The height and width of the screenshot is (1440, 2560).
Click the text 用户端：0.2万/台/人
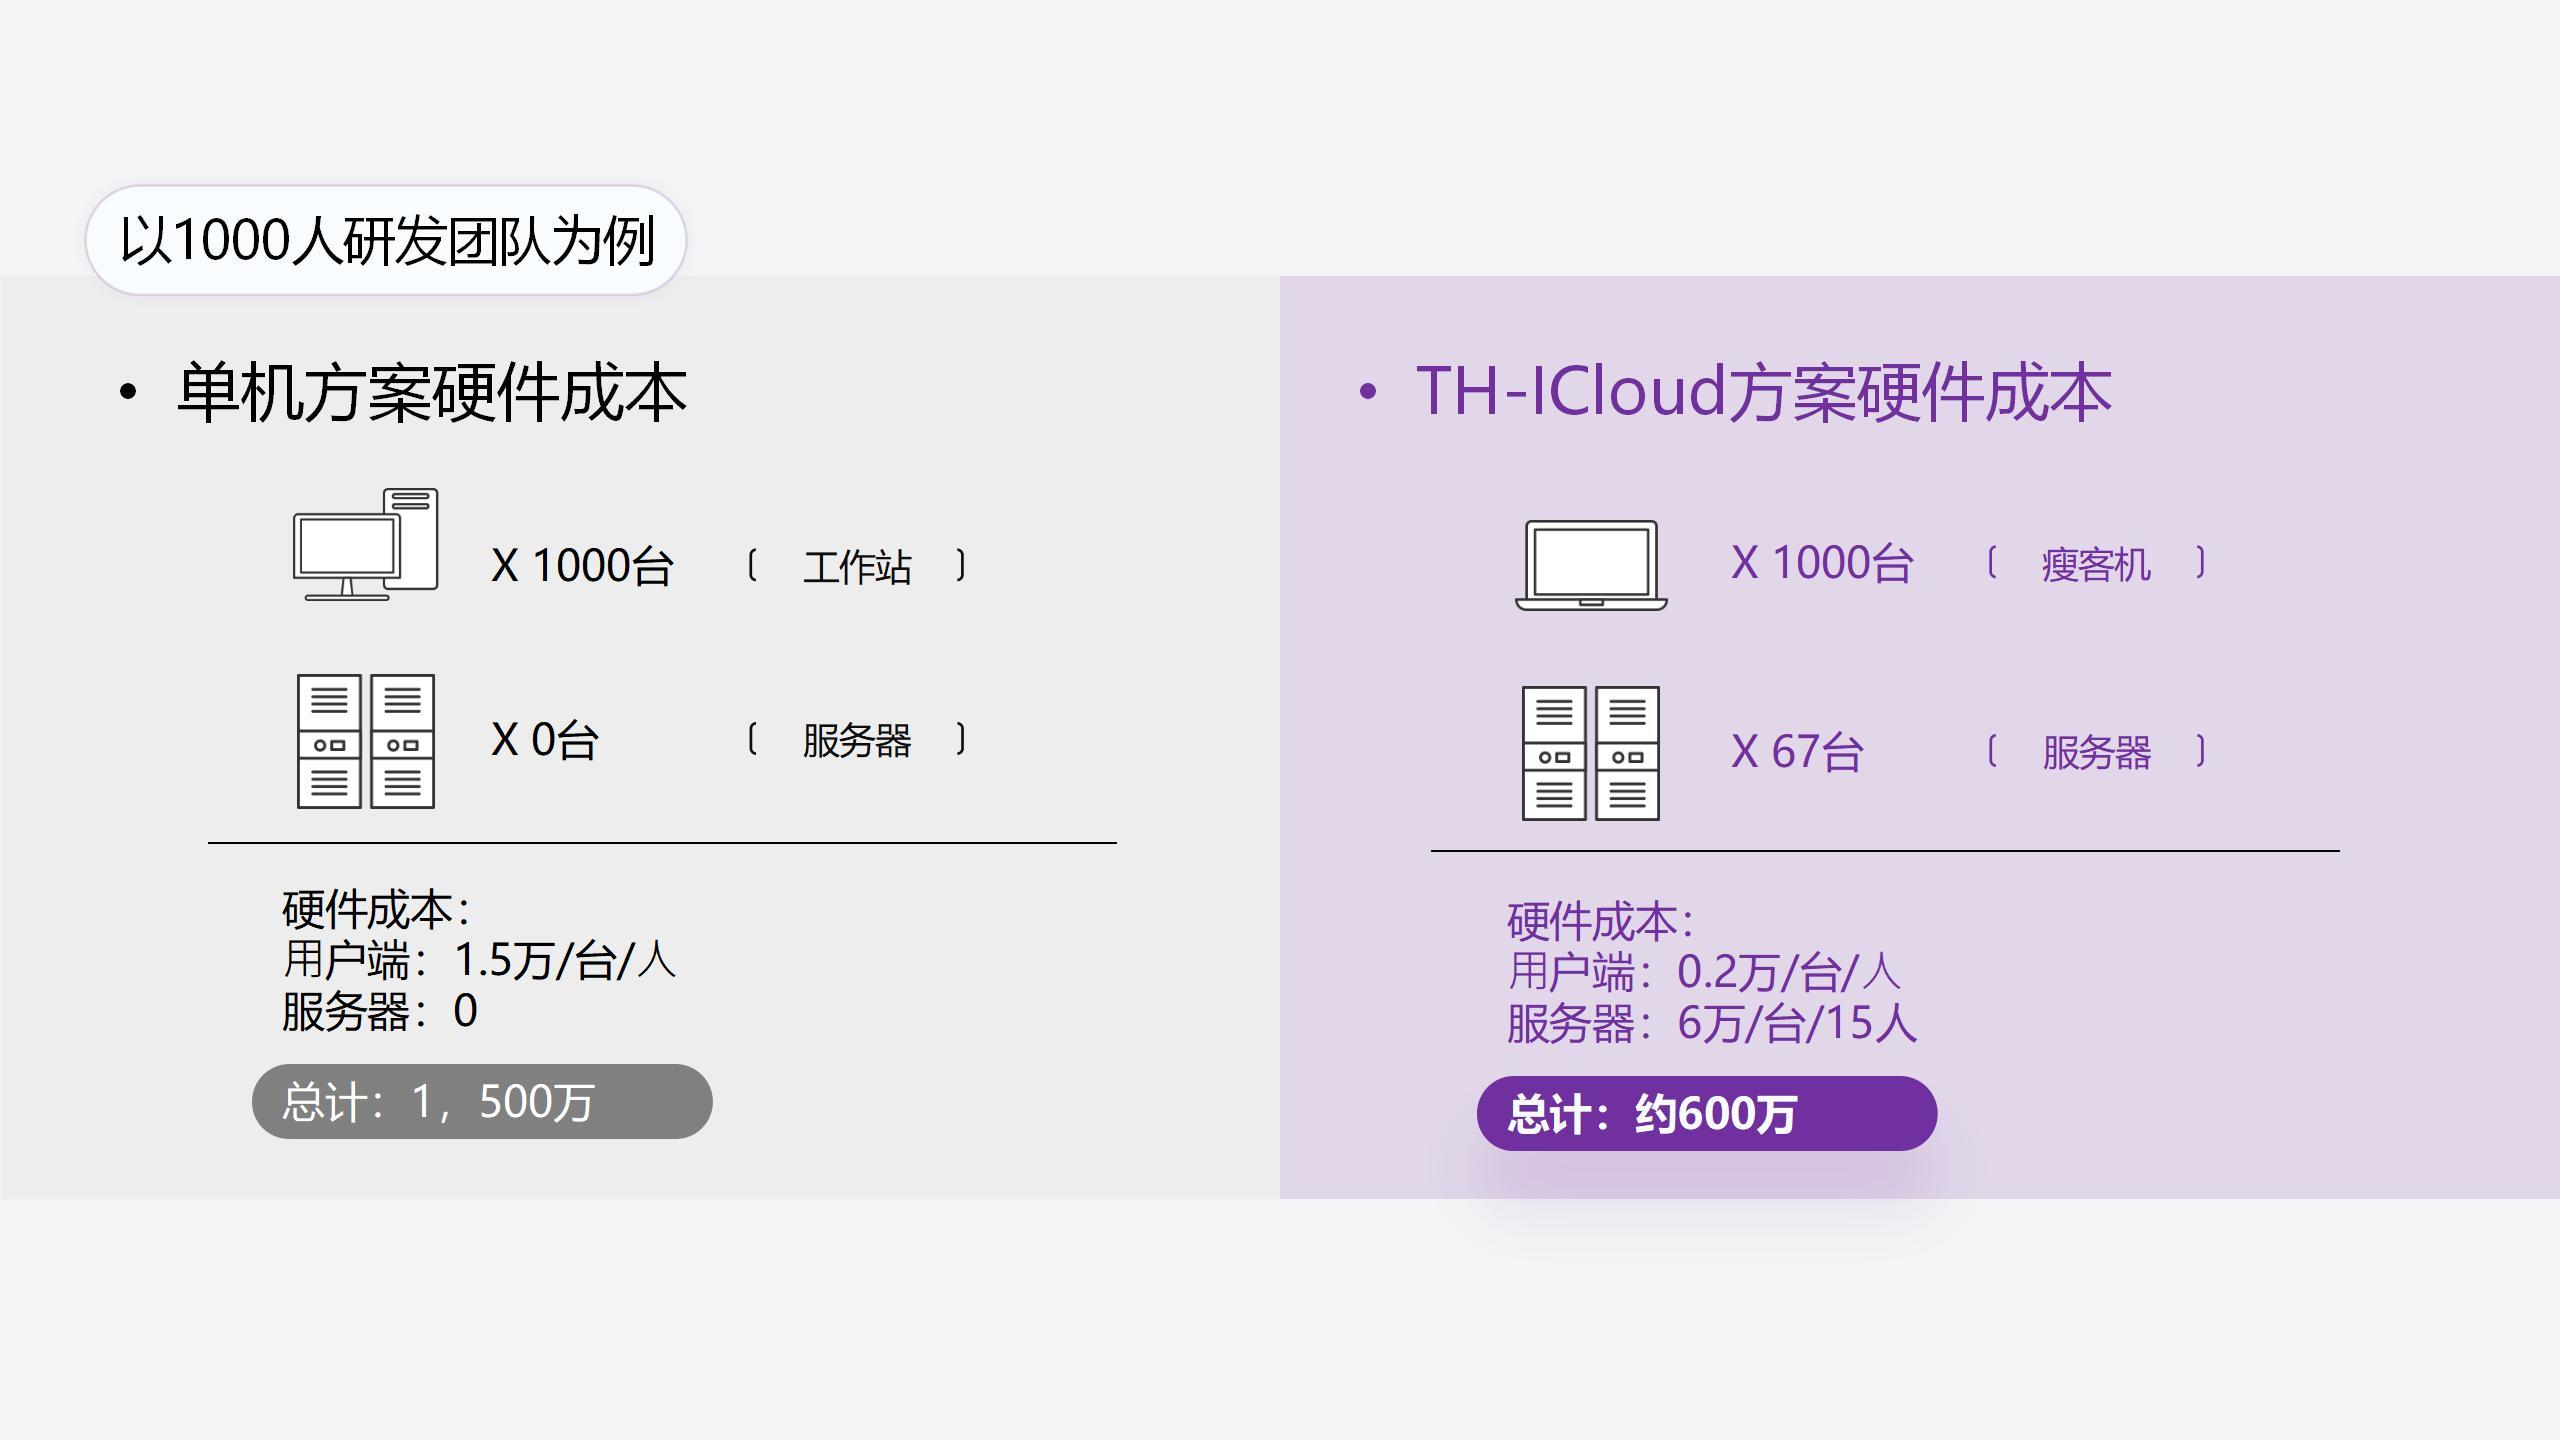click(1704, 972)
